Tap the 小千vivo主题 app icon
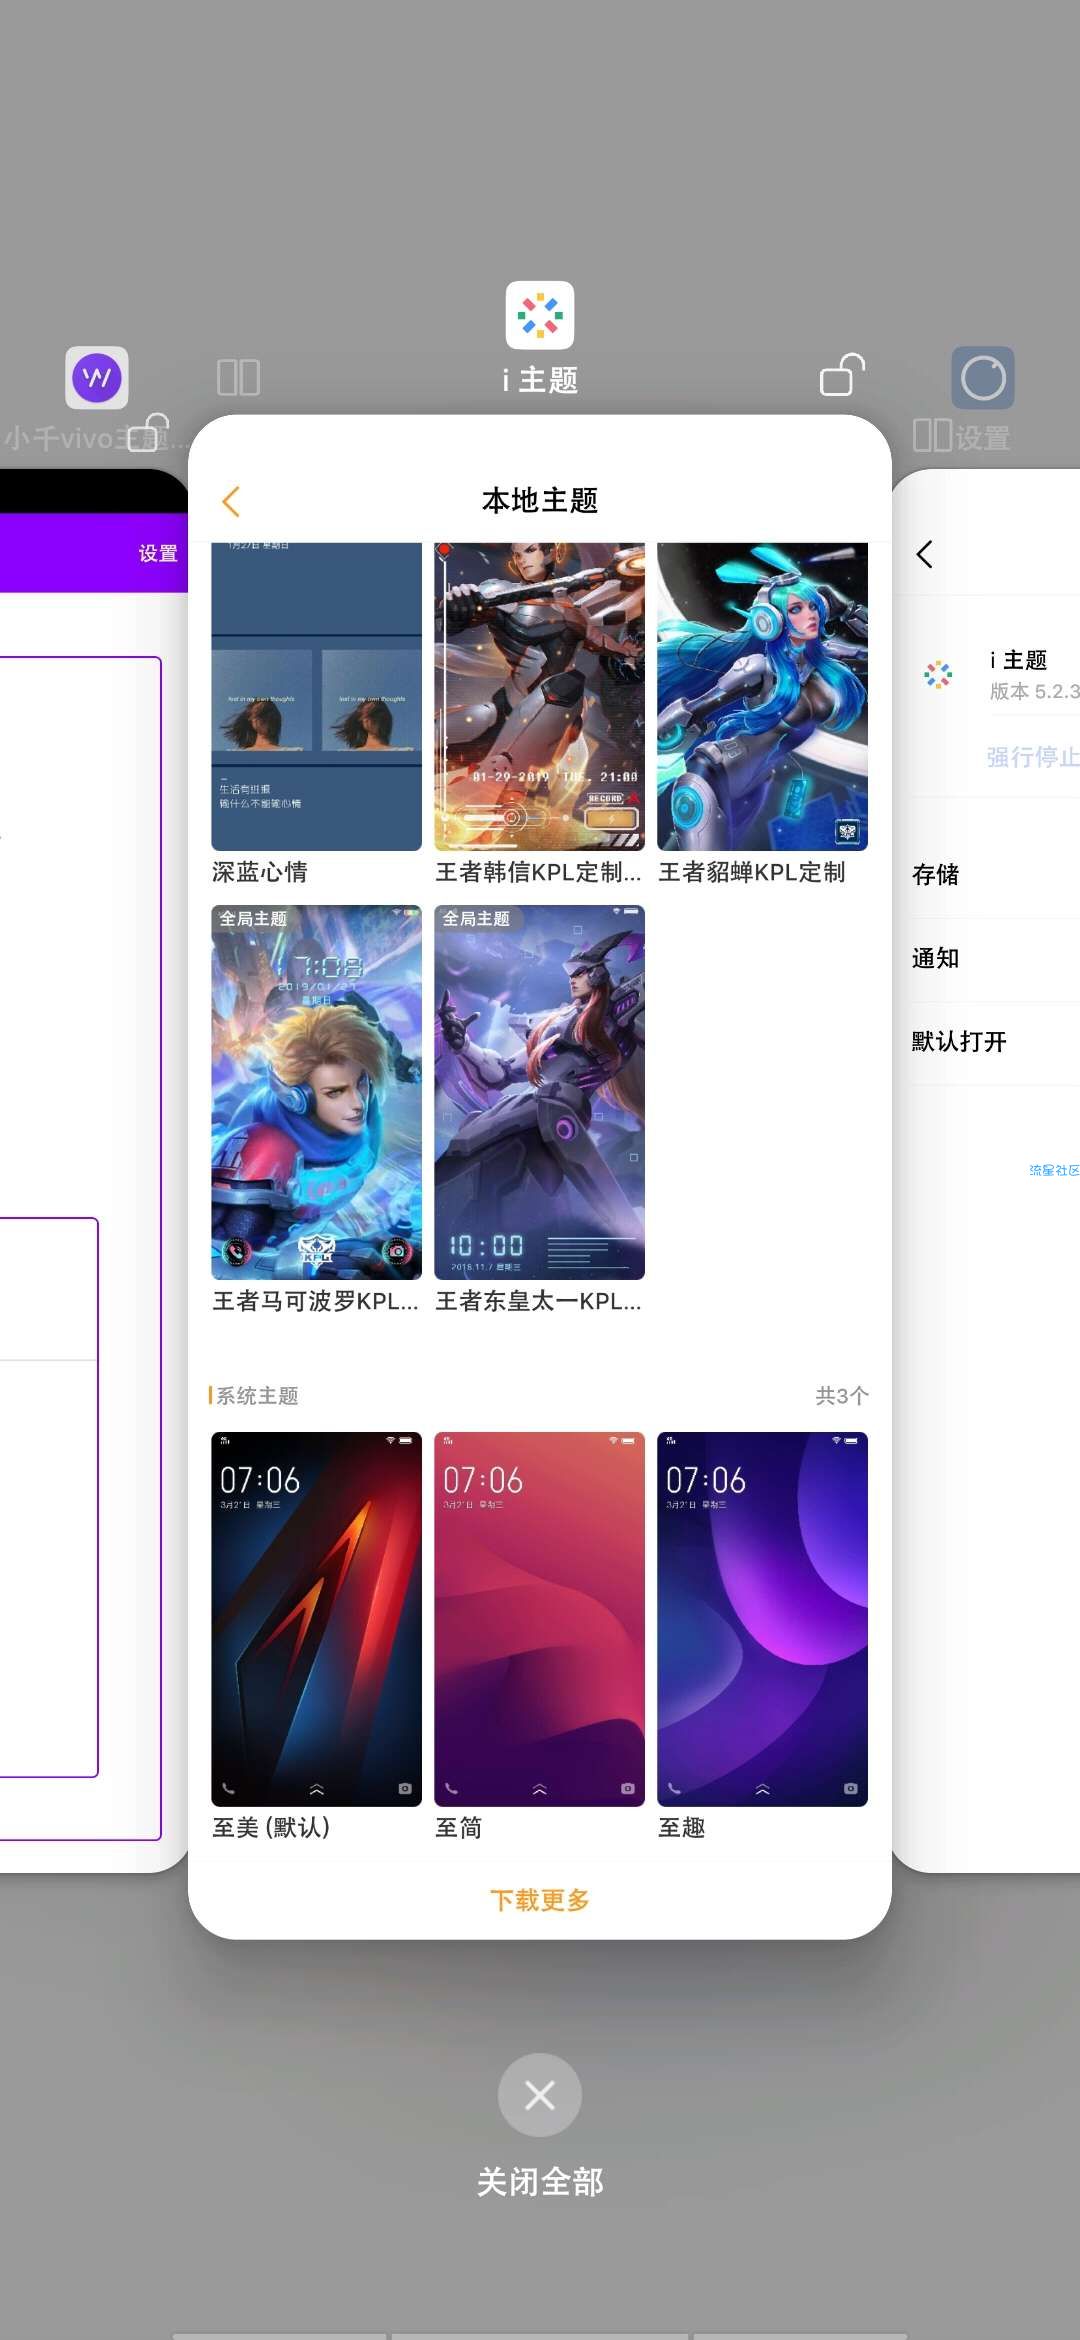The image size is (1080, 2340). (x=97, y=377)
